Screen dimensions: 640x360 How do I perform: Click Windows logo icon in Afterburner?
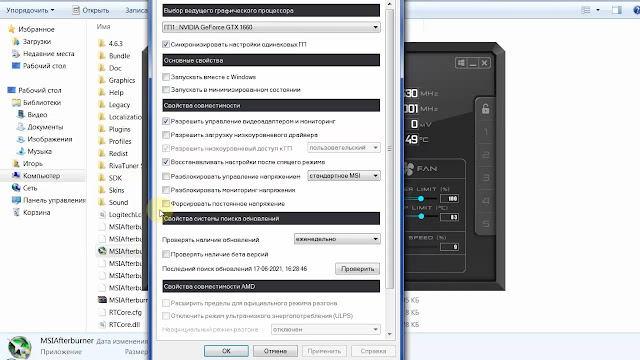[461, 63]
